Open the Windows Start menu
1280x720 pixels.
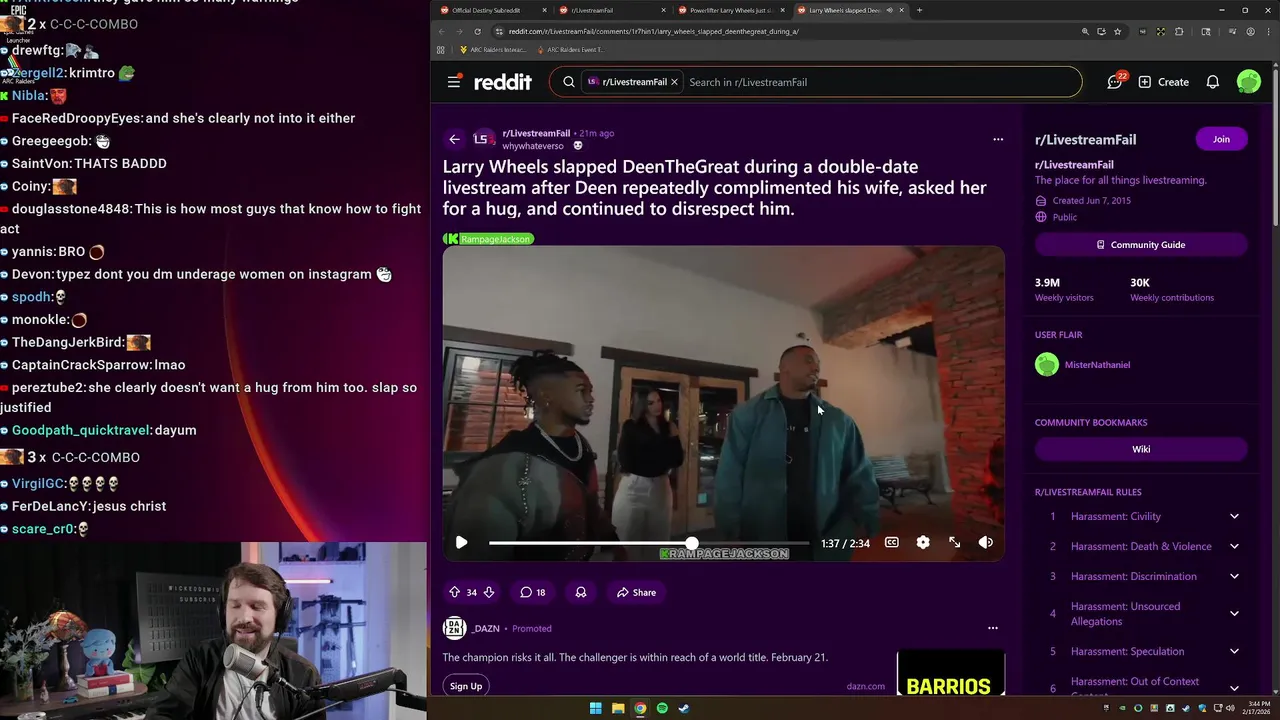pos(595,708)
